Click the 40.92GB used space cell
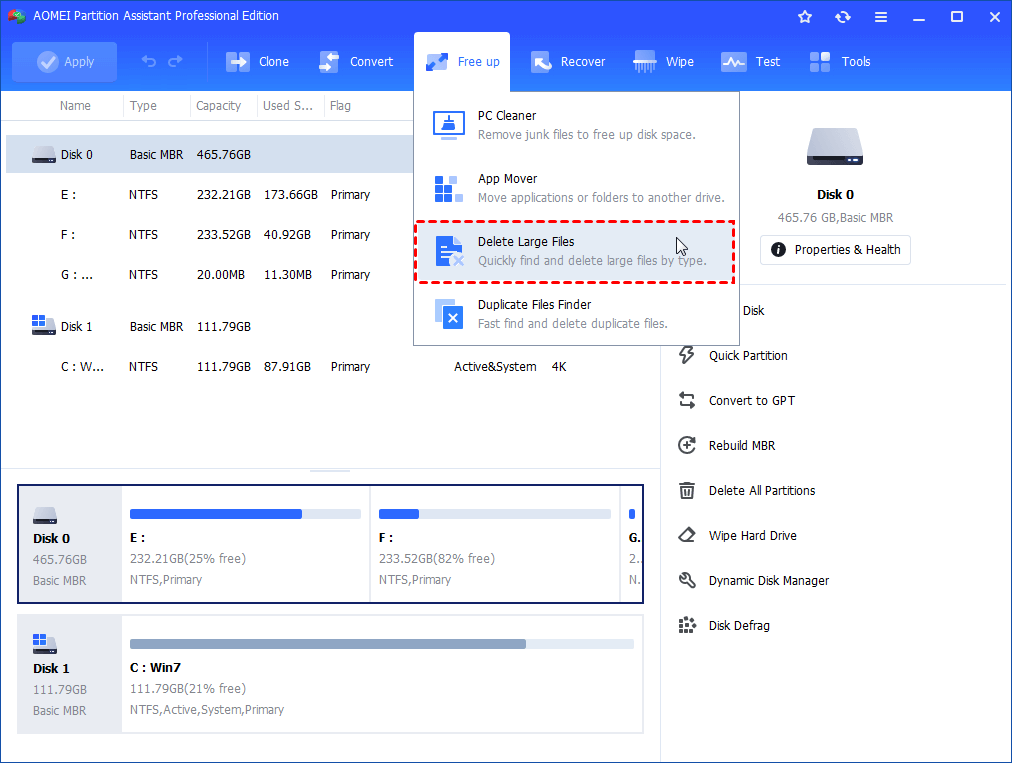This screenshot has width=1012, height=763. [x=287, y=235]
